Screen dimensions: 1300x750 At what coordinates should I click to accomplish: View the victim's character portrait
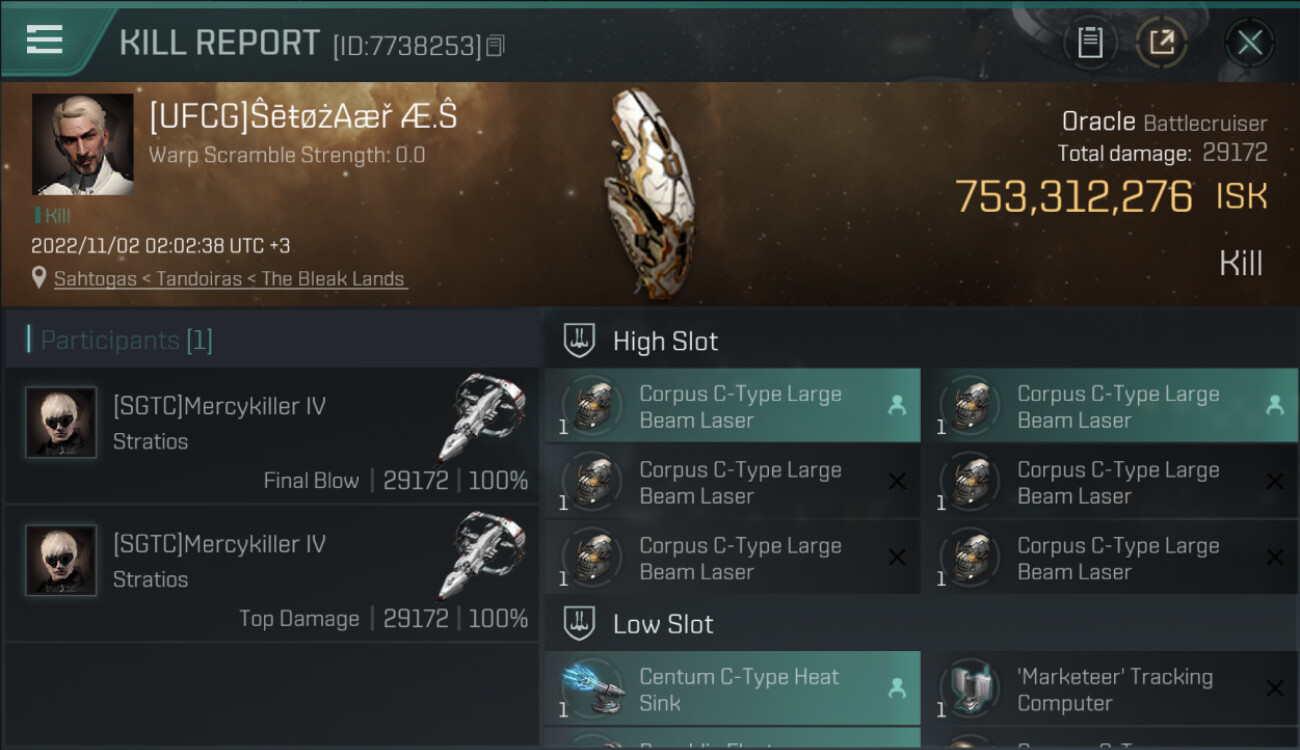83,144
